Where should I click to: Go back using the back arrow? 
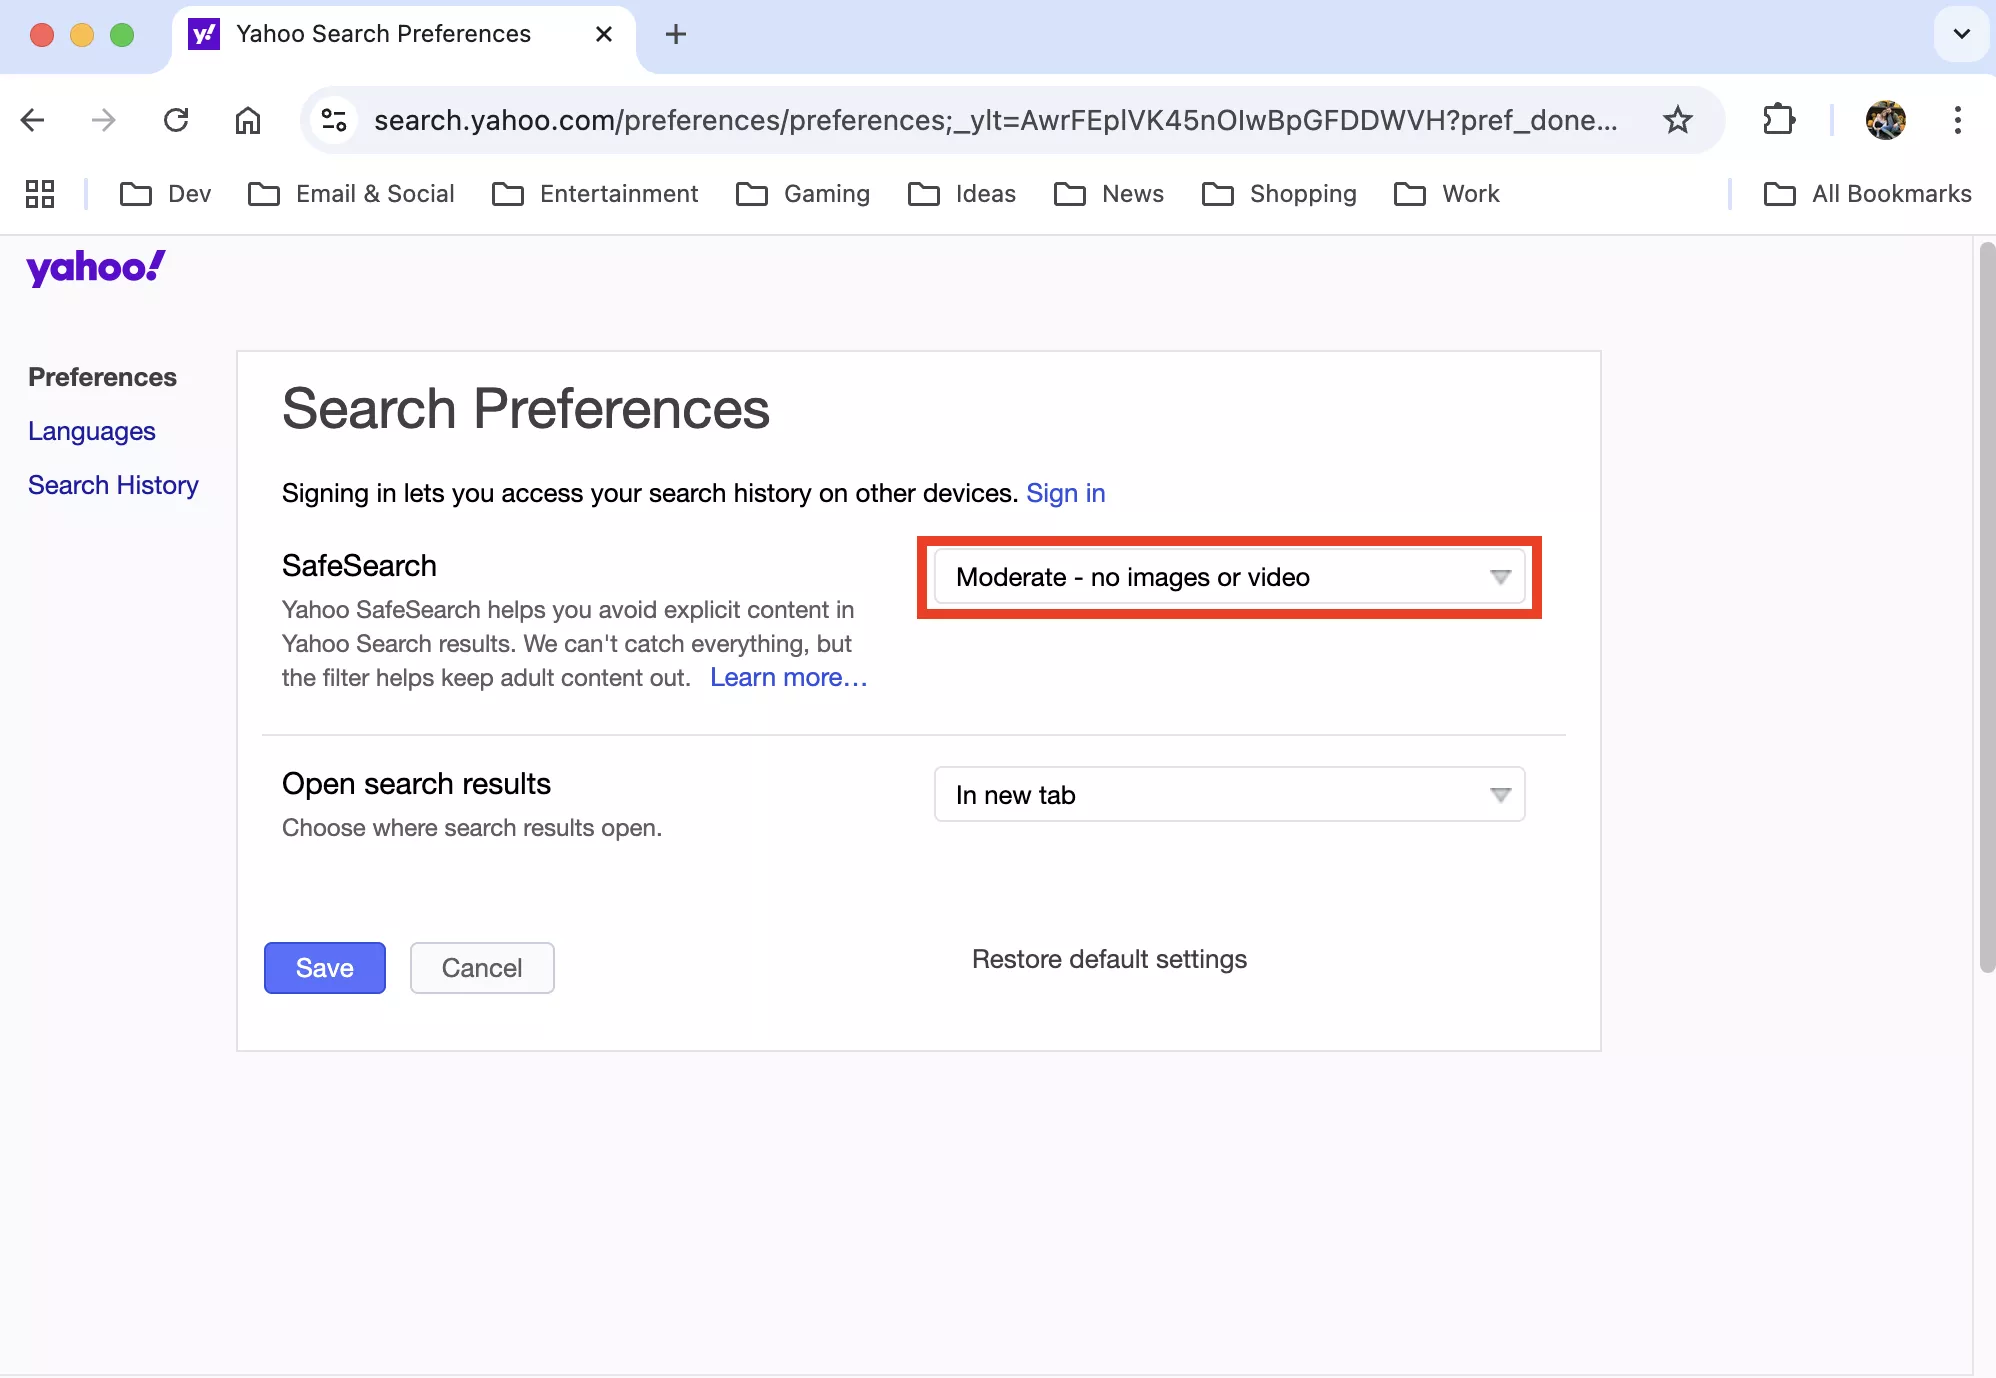pos(33,121)
